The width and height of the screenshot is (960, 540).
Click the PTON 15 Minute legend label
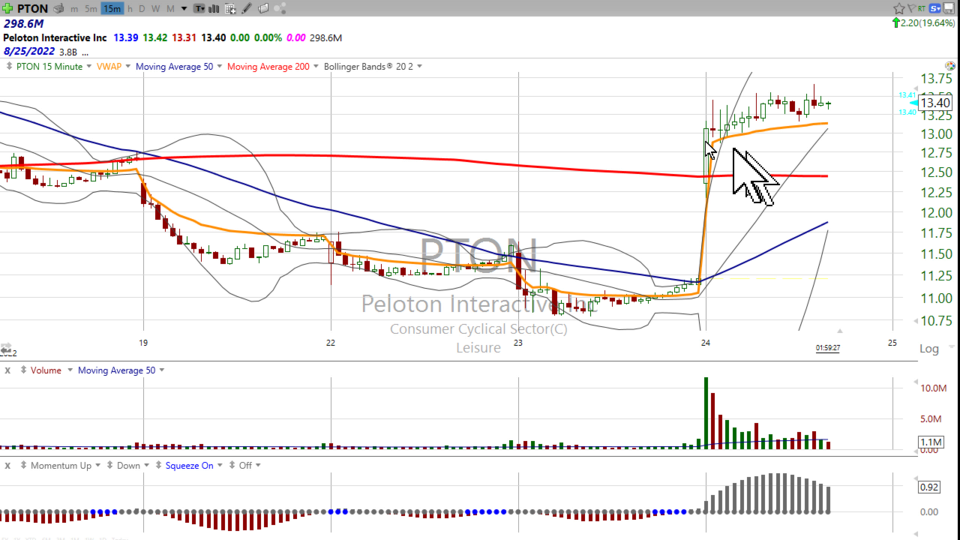tap(50, 66)
